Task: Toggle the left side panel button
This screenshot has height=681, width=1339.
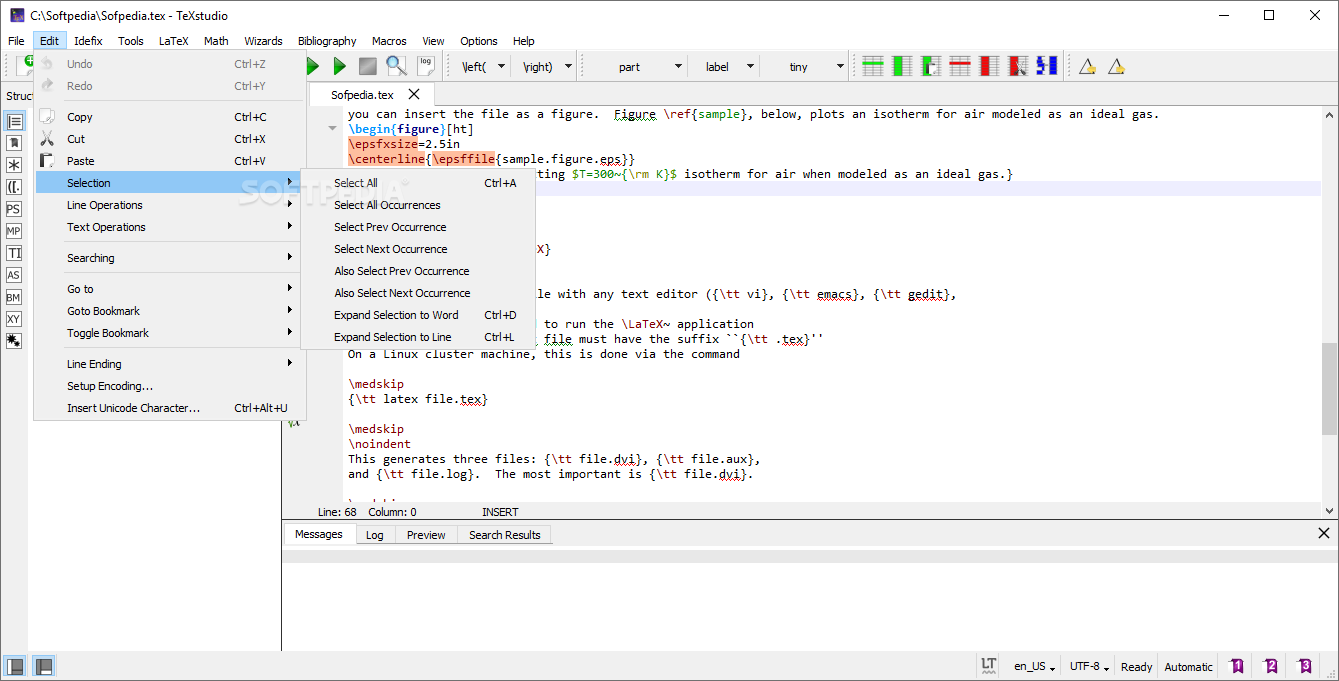Action: [16, 666]
